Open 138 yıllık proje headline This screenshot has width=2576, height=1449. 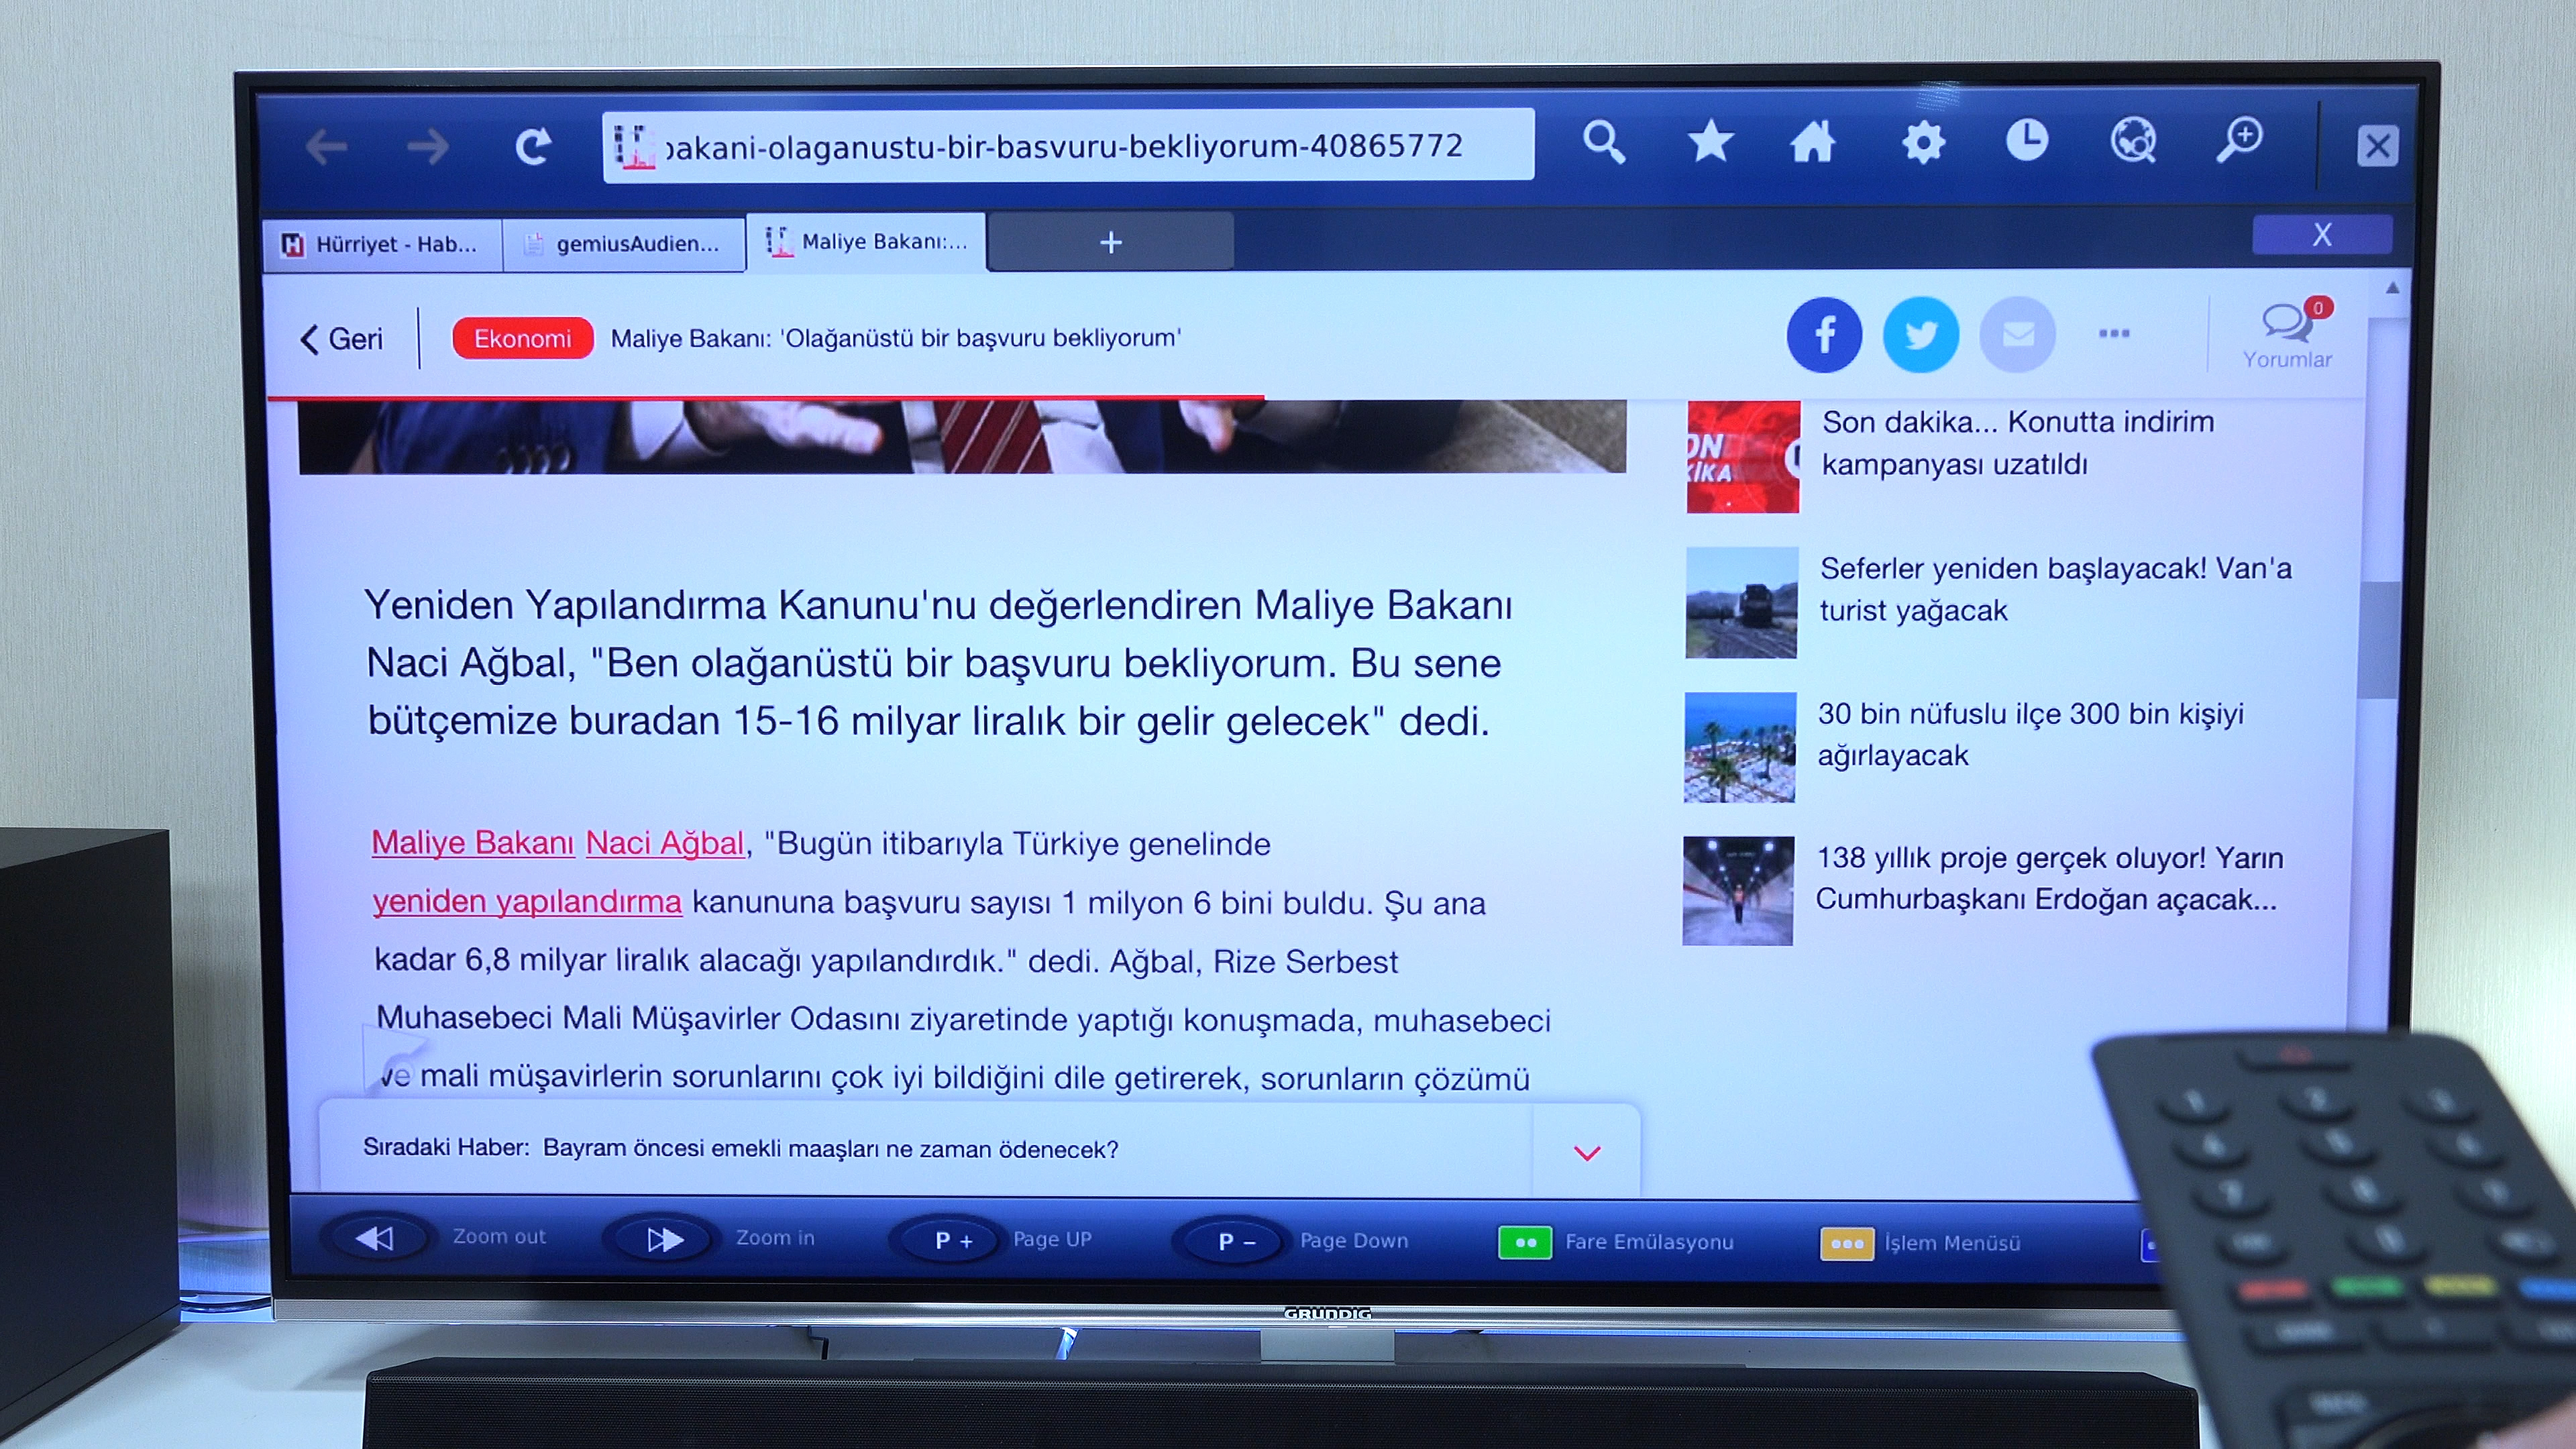[x=2049, y=878]
